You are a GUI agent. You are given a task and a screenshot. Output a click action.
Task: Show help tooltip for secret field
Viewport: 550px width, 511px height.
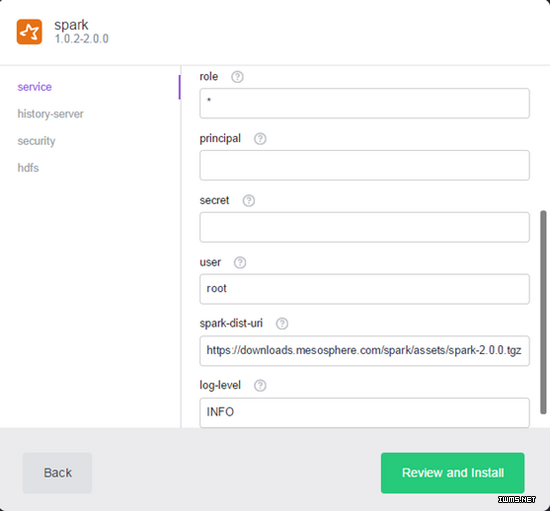coord(249,201)
